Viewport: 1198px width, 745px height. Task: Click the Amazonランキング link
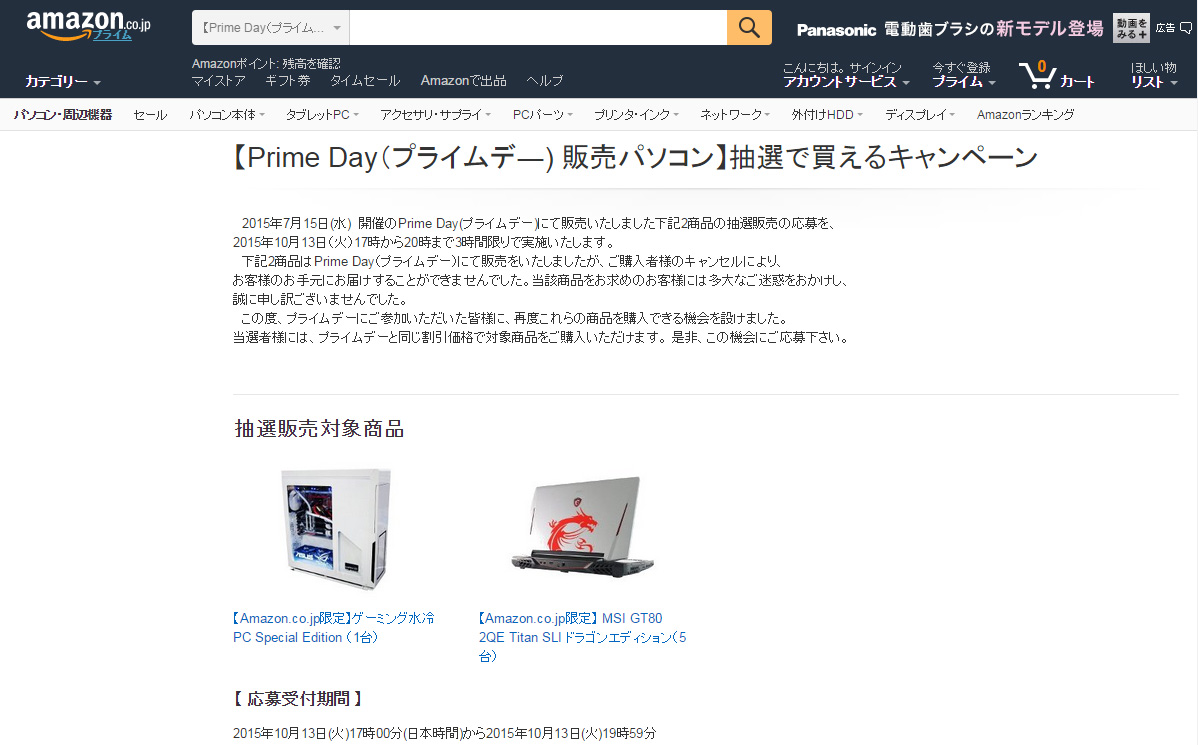[x=1025, y=115]
